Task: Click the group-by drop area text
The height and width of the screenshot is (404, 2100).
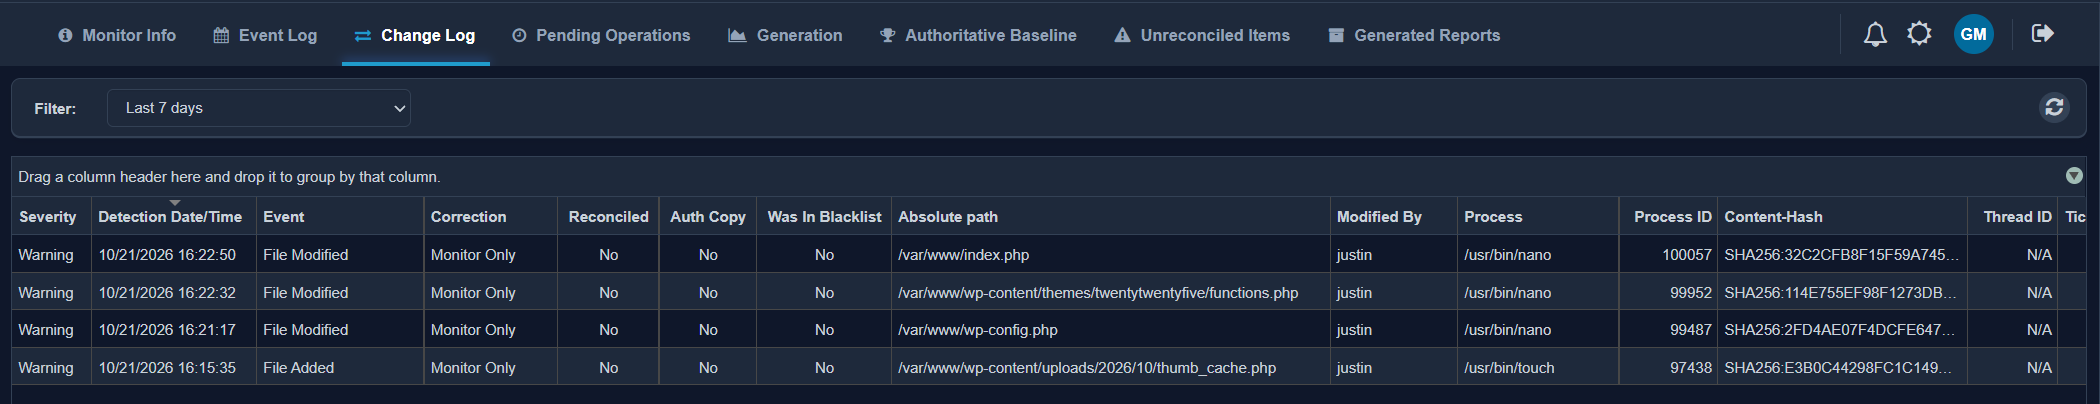Action: point(229,177)
